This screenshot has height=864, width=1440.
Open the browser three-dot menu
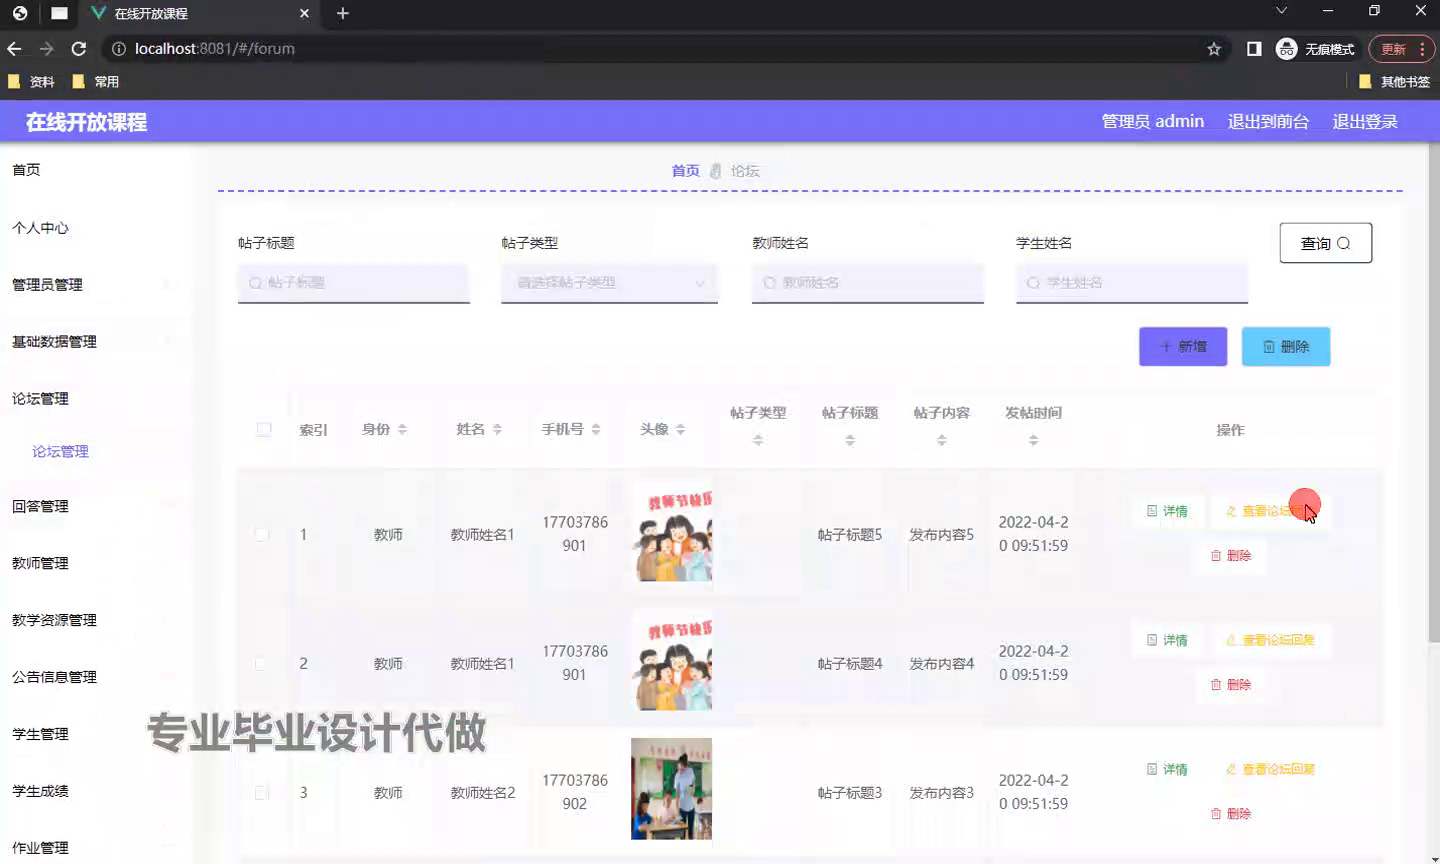click(x=1422, y=49)
